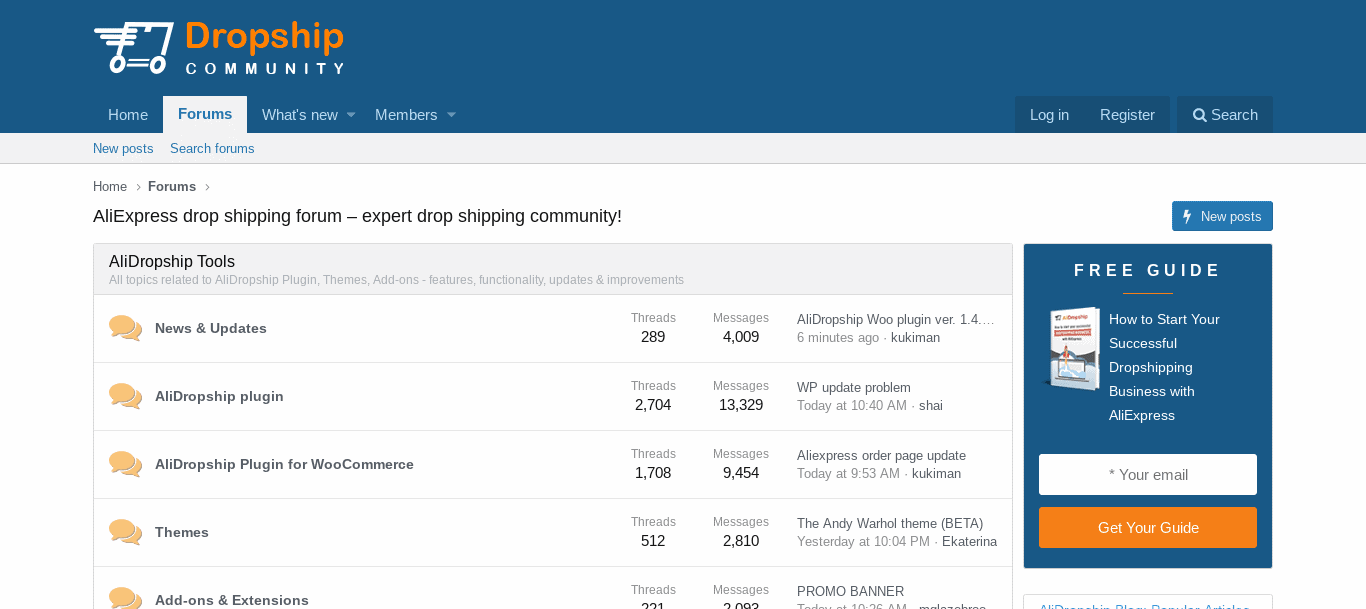Open the Search button in the header
1366x609 pixels.
coord(1225,115)
